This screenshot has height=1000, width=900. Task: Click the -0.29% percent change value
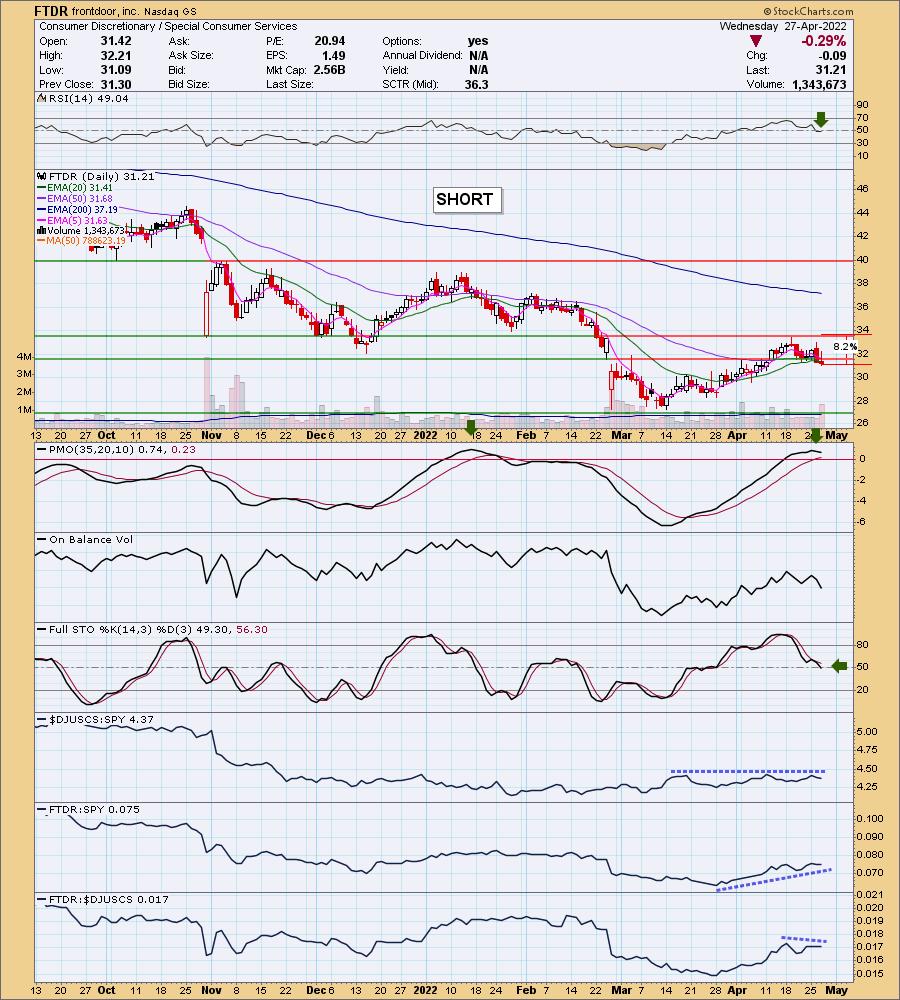(x=823, y=41)
